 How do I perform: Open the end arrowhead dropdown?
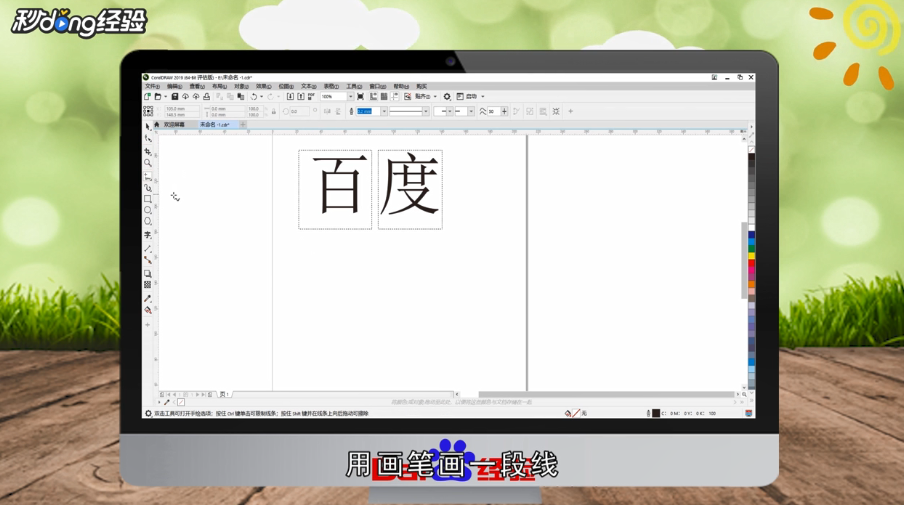pyautogui.click(x=471, y=111)
